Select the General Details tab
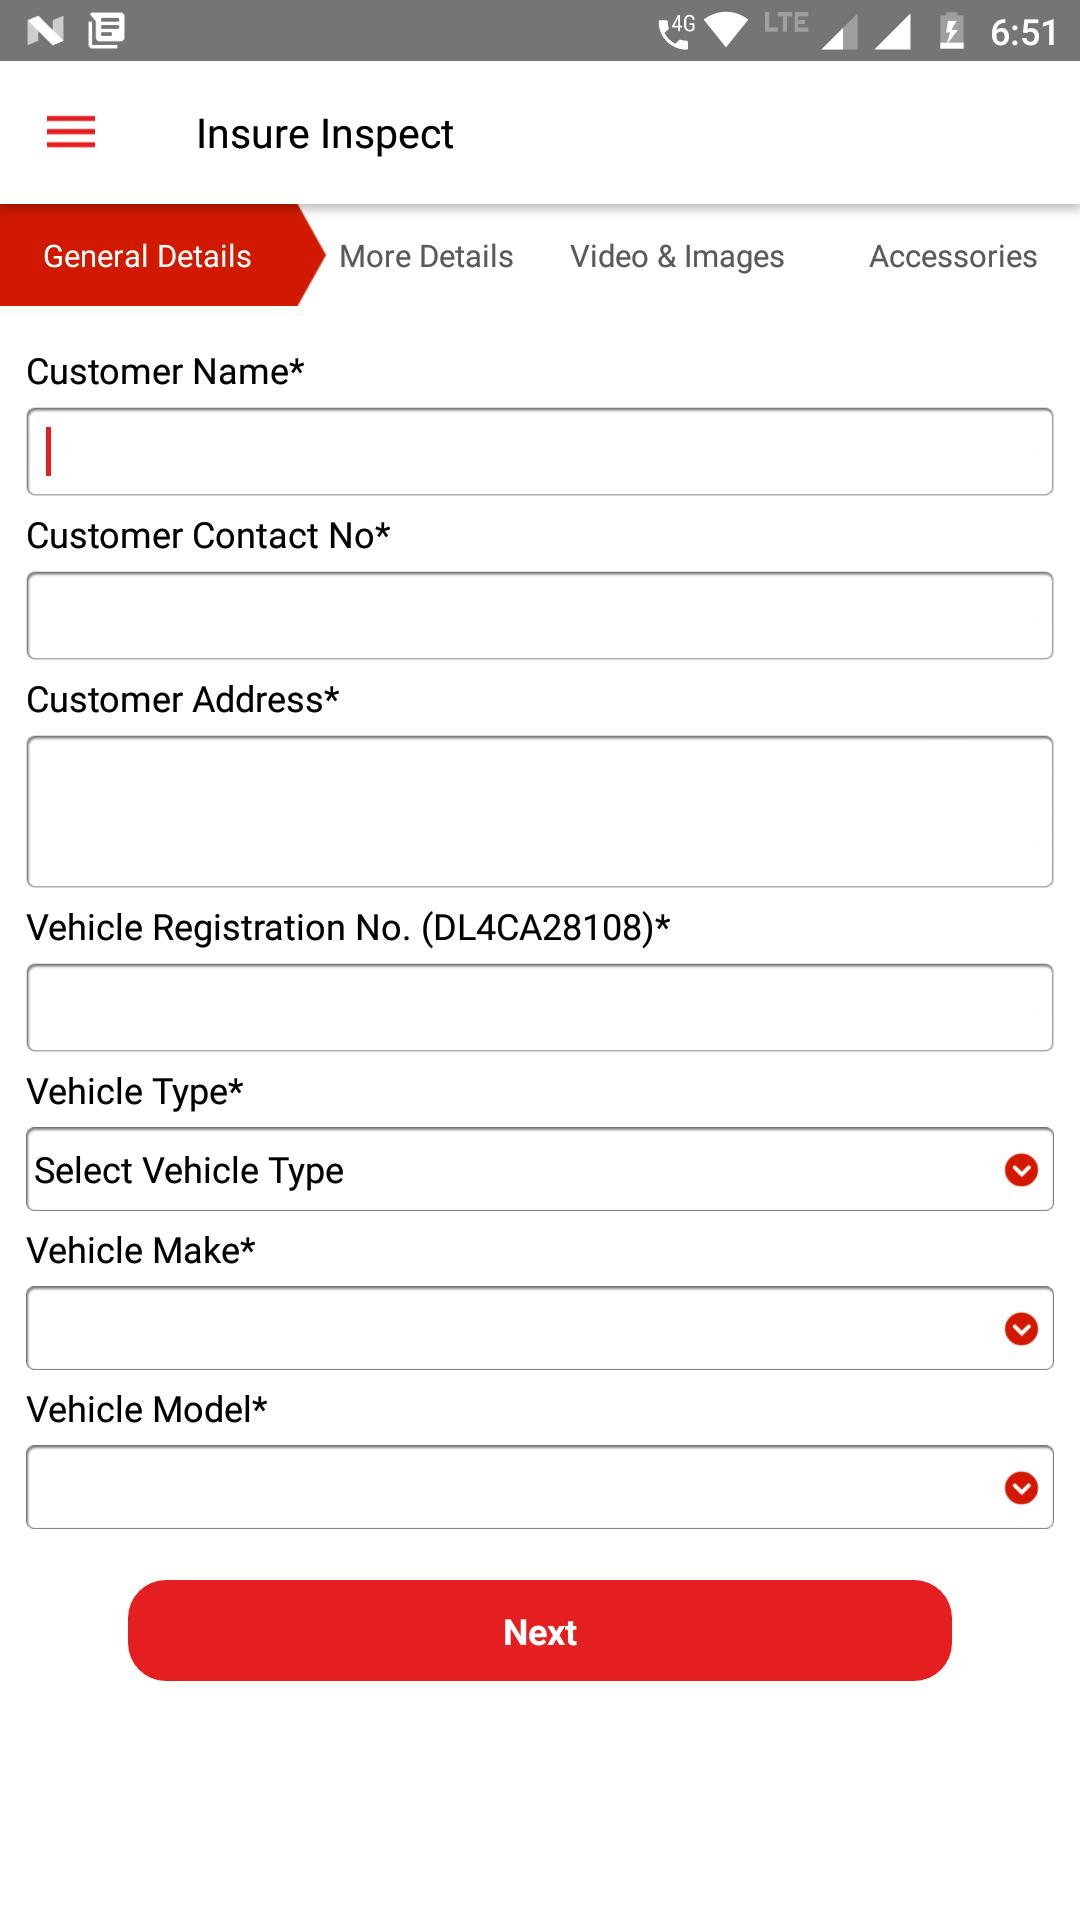 click(148, 257)
